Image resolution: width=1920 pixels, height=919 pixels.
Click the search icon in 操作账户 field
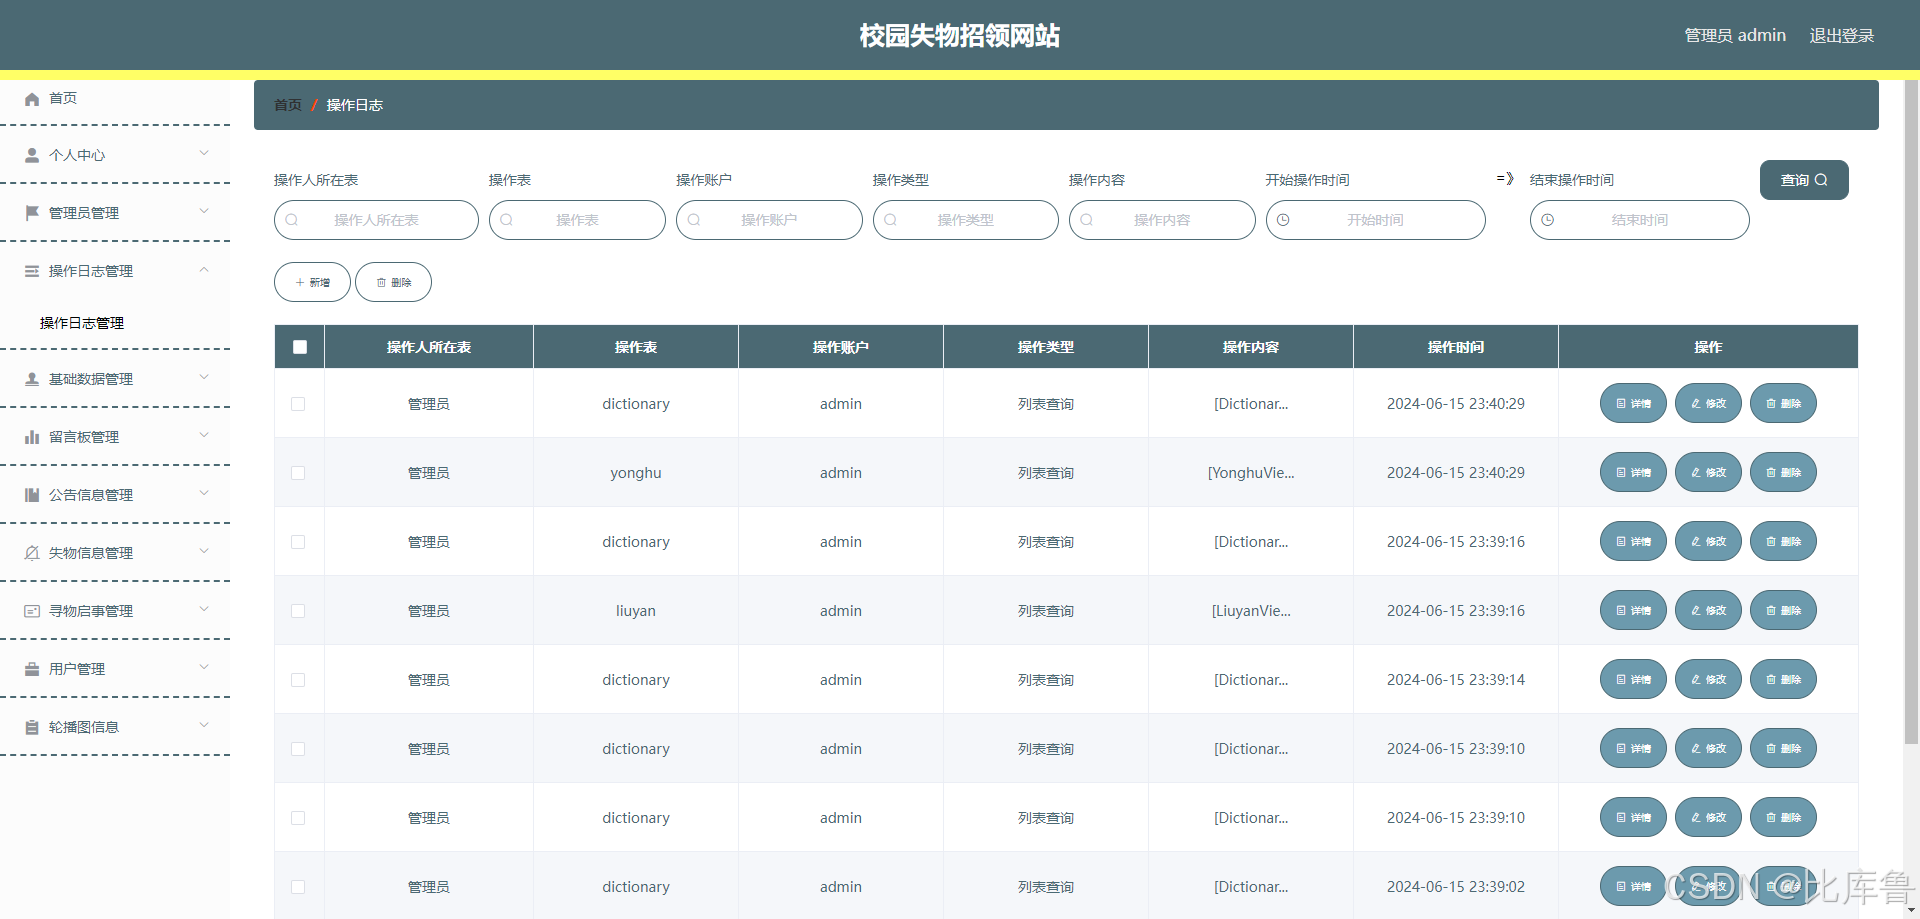[694, 220]
